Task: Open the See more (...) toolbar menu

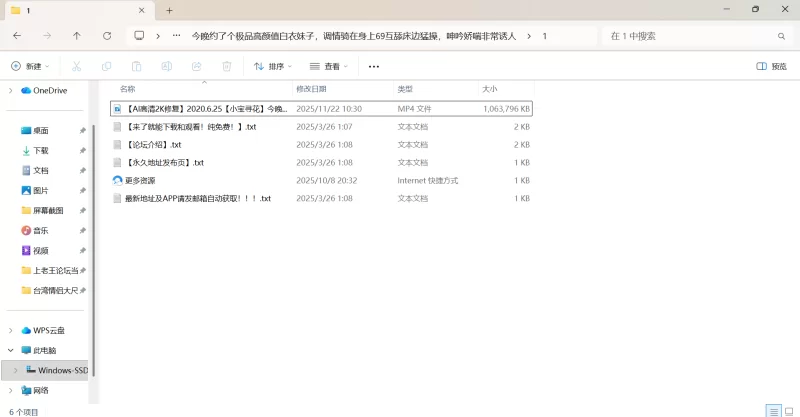Action: point(374,66)
